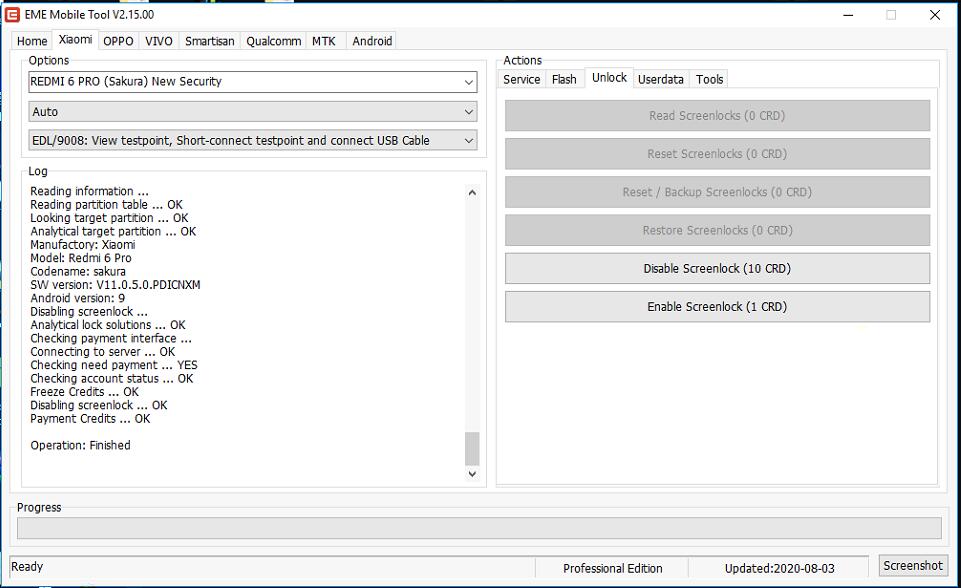Go to the Smartisan tab
The width and height of the screenshot is (961, 588).
click(x=210, y=41)
